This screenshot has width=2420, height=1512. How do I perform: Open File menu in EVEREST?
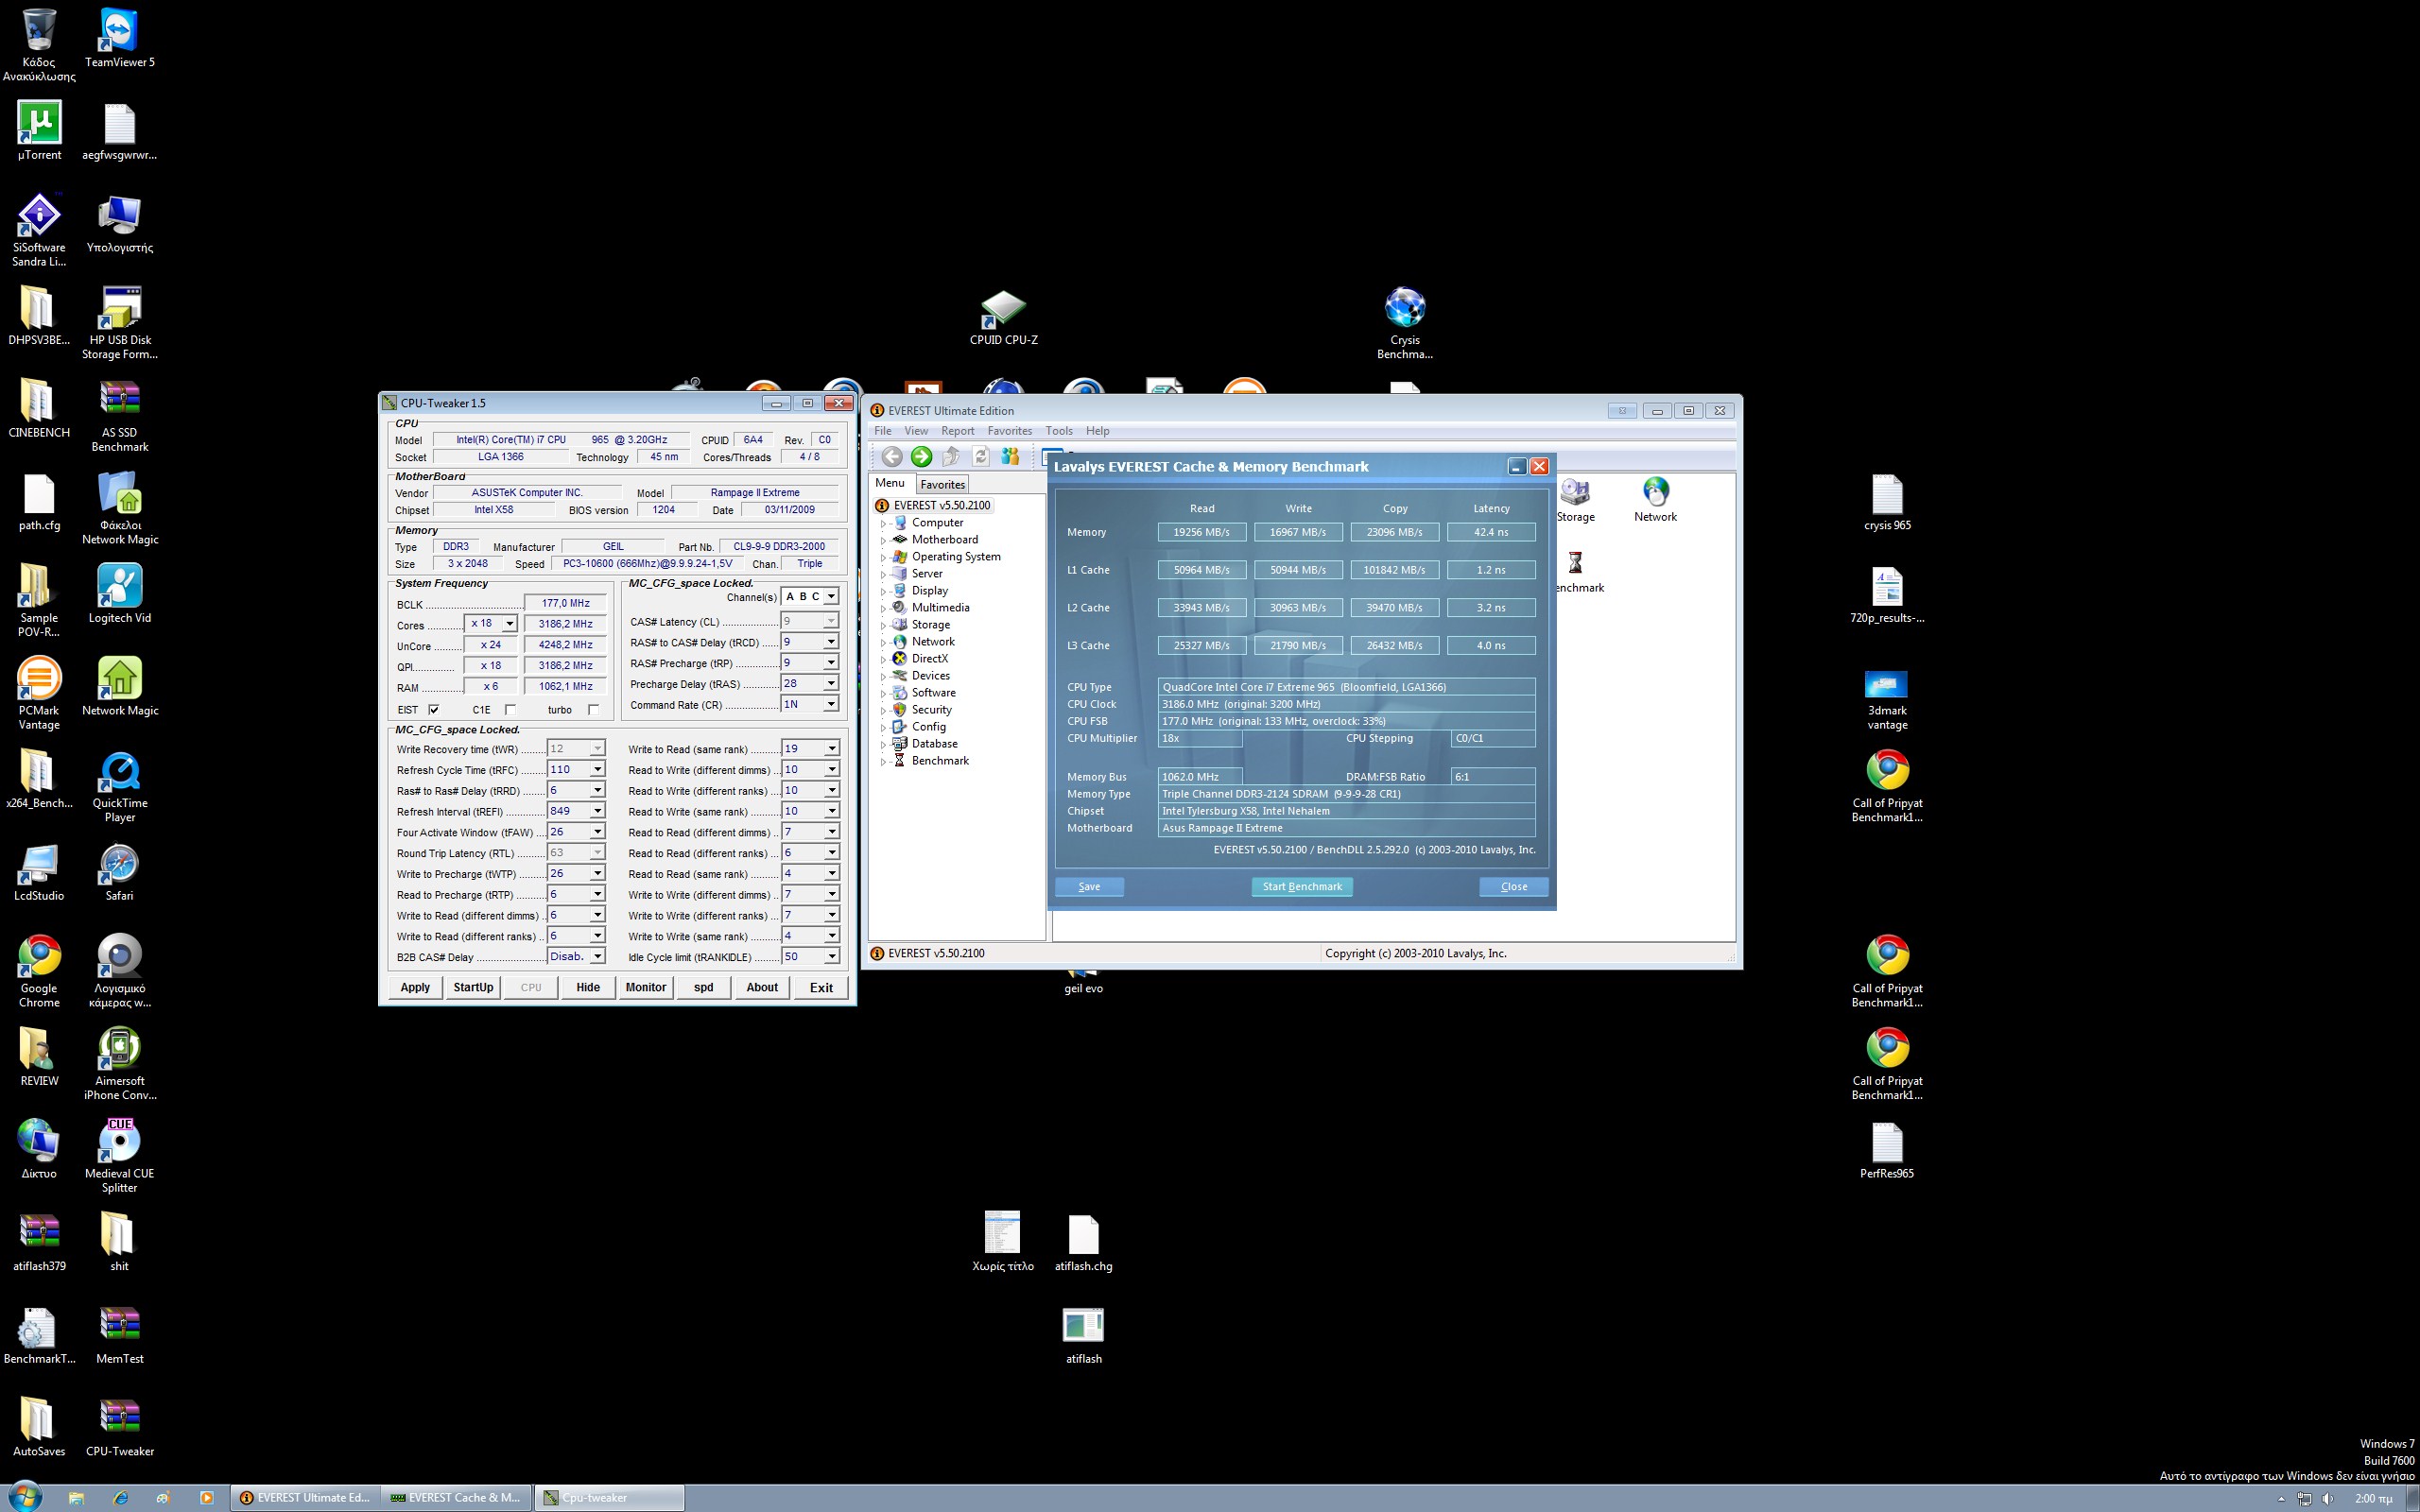pos(882,431)
